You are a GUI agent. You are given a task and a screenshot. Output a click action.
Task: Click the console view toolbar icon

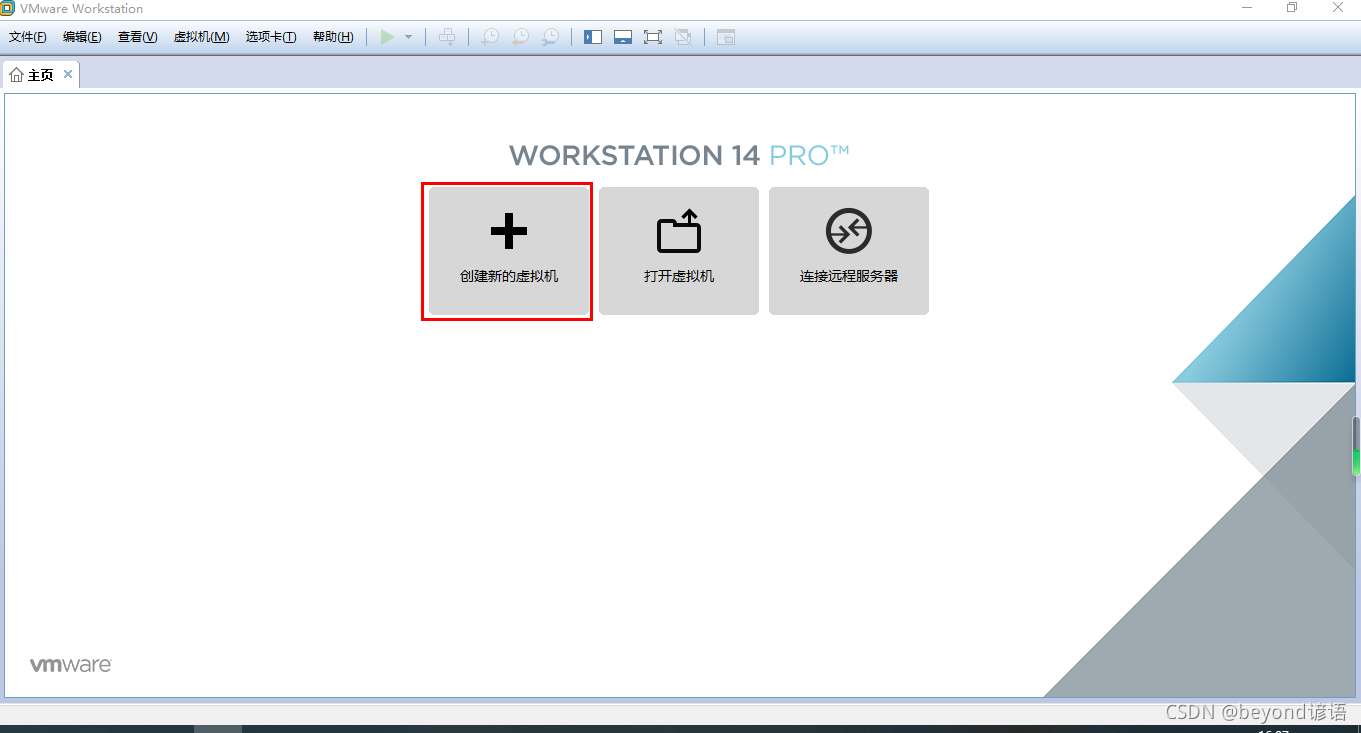point(726,37)
